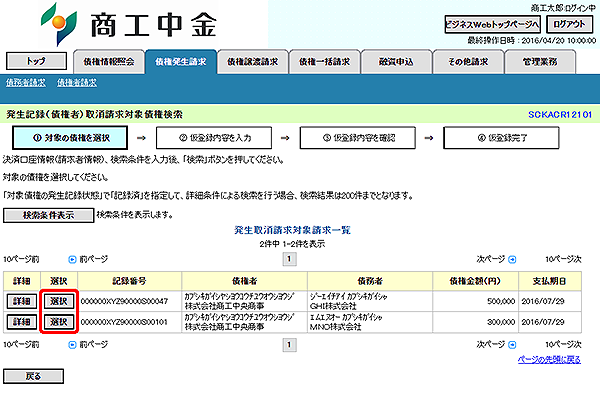Click top 10ページ前 pagination text
Viewport: 600px width, 396px height.
pos(21,259)
